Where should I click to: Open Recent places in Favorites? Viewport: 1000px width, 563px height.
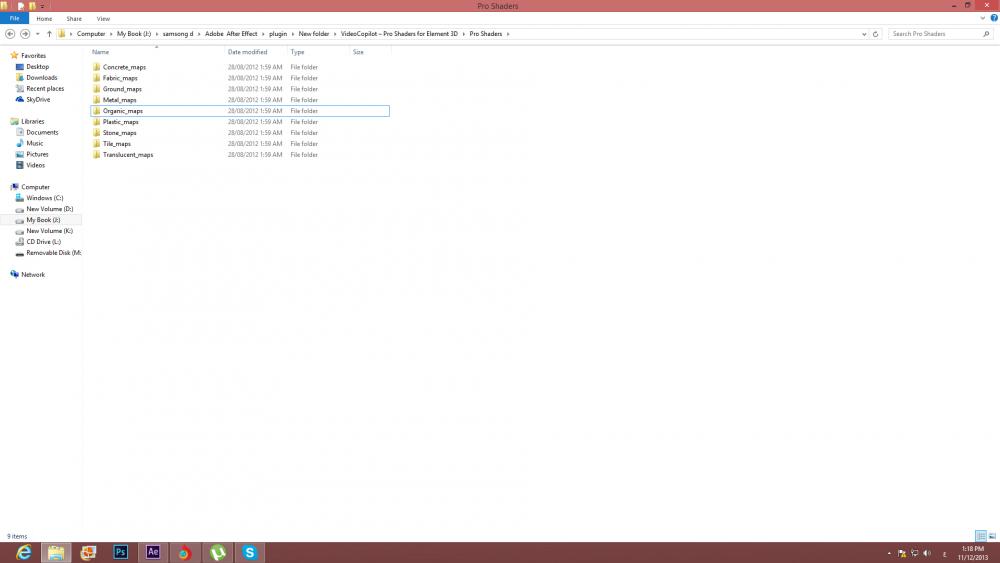45,89
